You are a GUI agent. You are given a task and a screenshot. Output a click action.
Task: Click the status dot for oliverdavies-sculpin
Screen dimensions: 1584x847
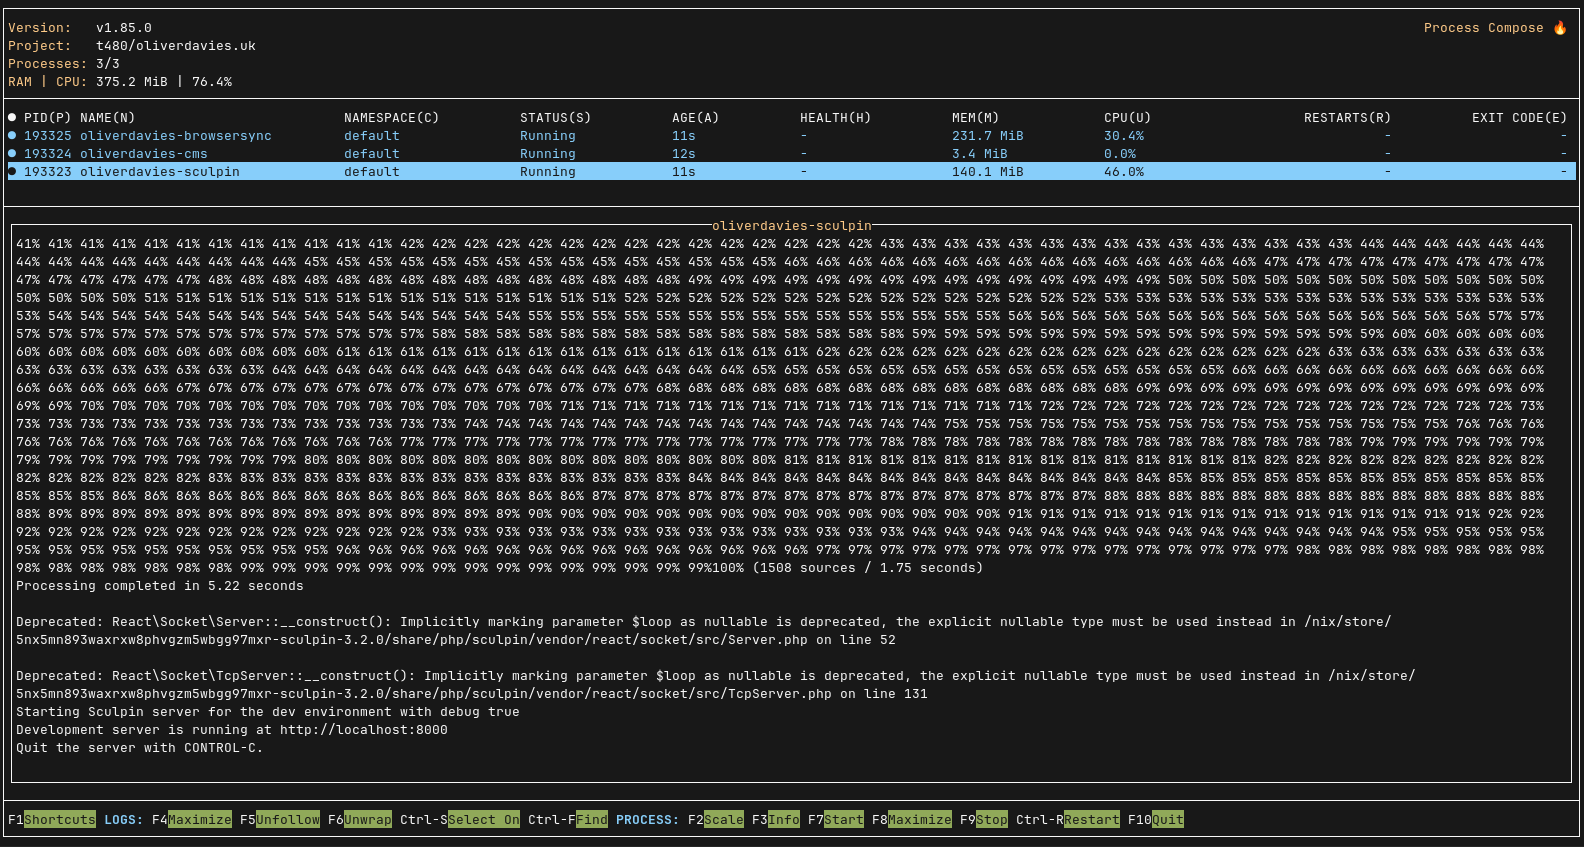13,171
